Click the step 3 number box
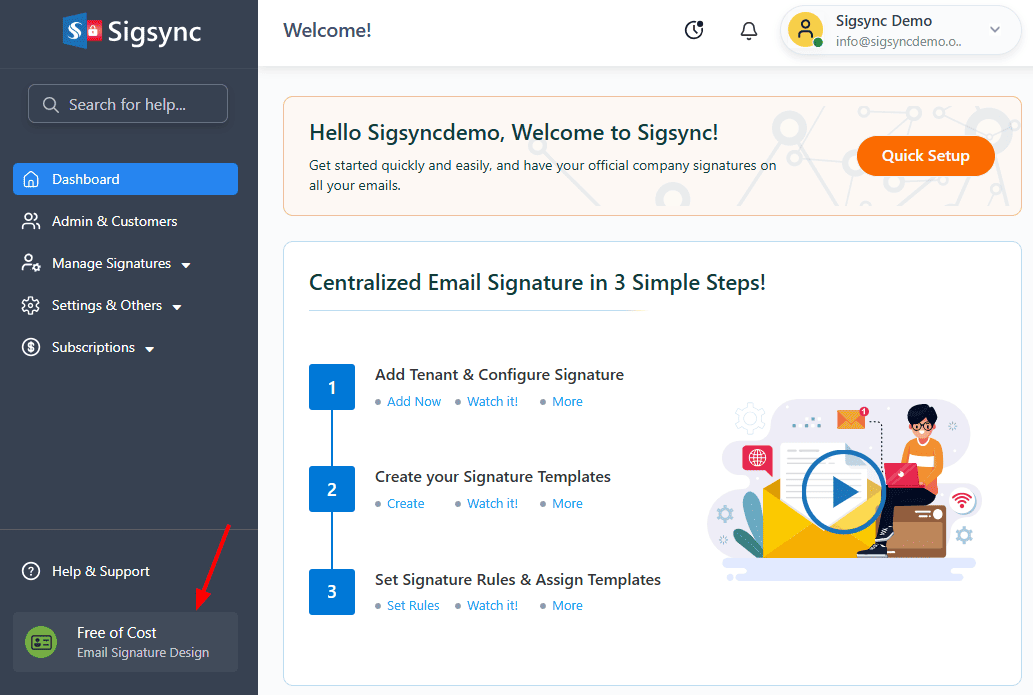The width and height of the screenshot is (1033, 695). coord(332,592)
